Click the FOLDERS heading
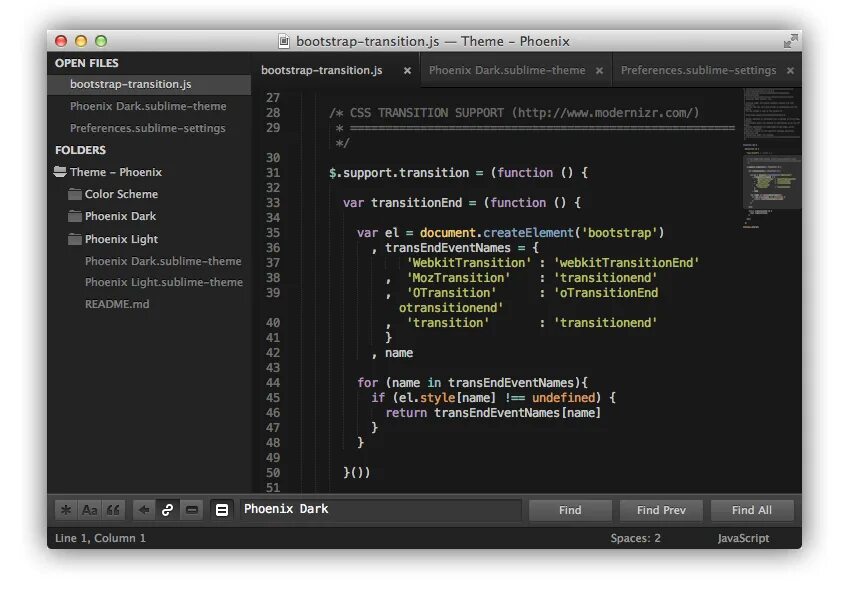Screen dimensions: 850x593 click(x=80, y=150)
